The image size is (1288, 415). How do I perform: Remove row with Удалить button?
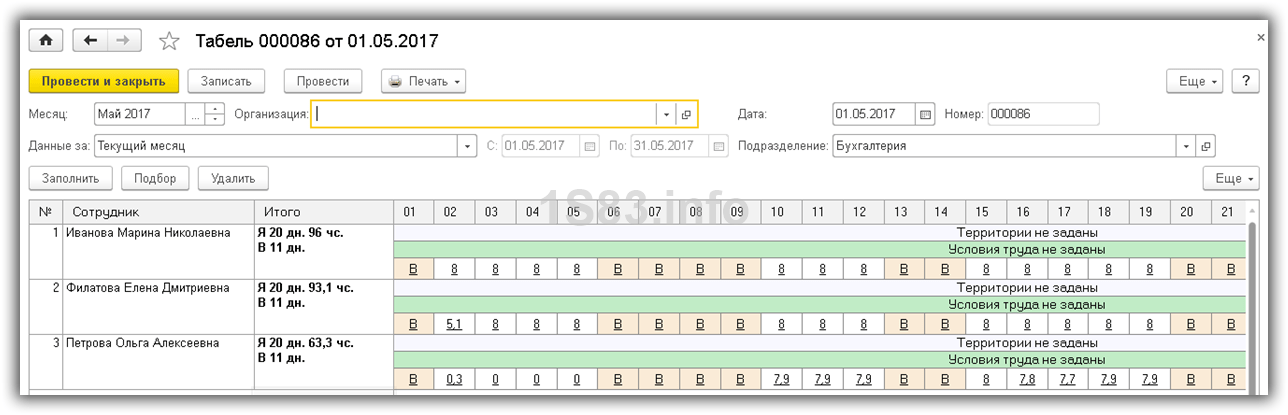pyautogui.click(x=233, y=178)
